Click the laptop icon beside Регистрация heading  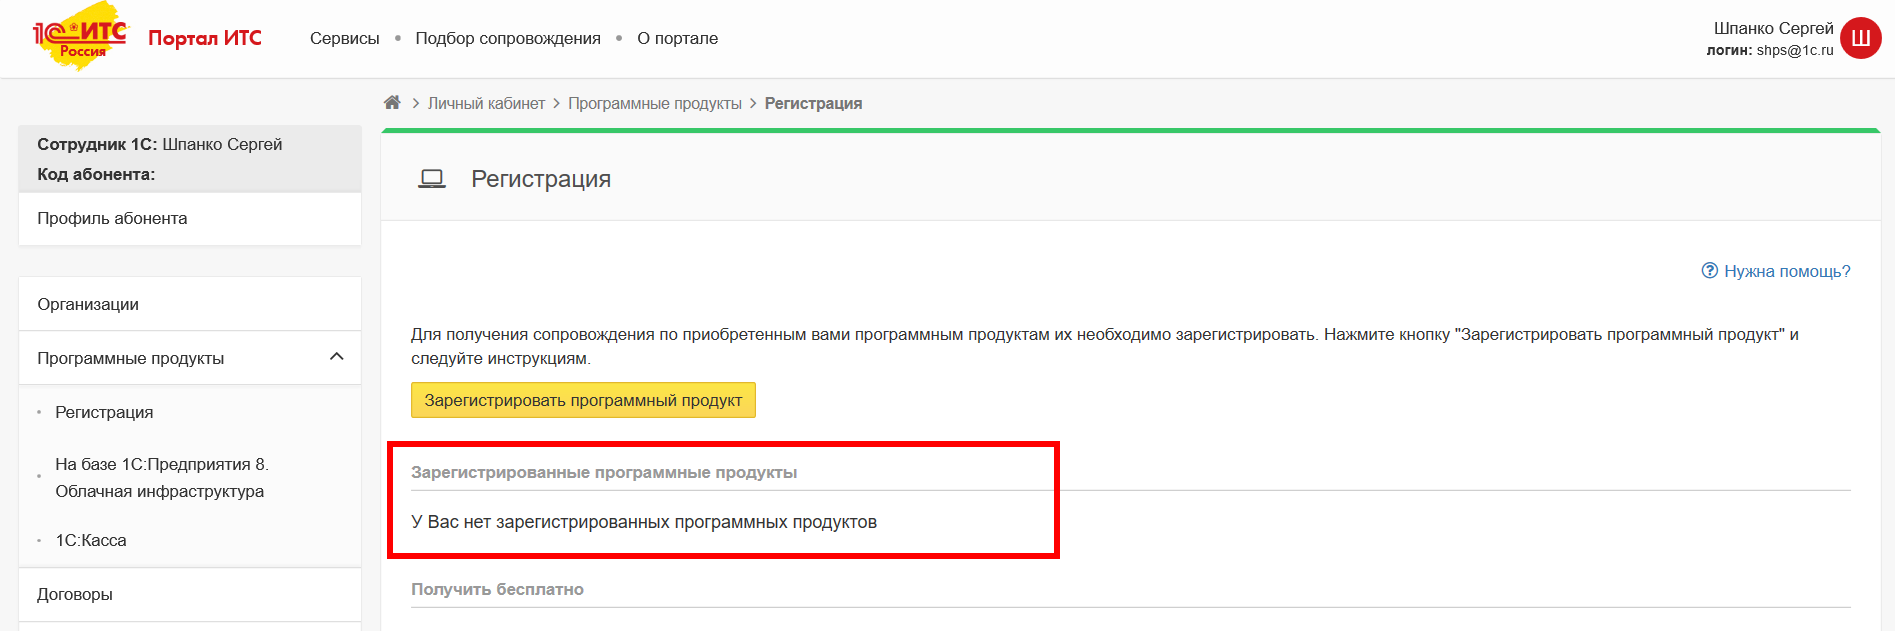click(x=432, y=179)
